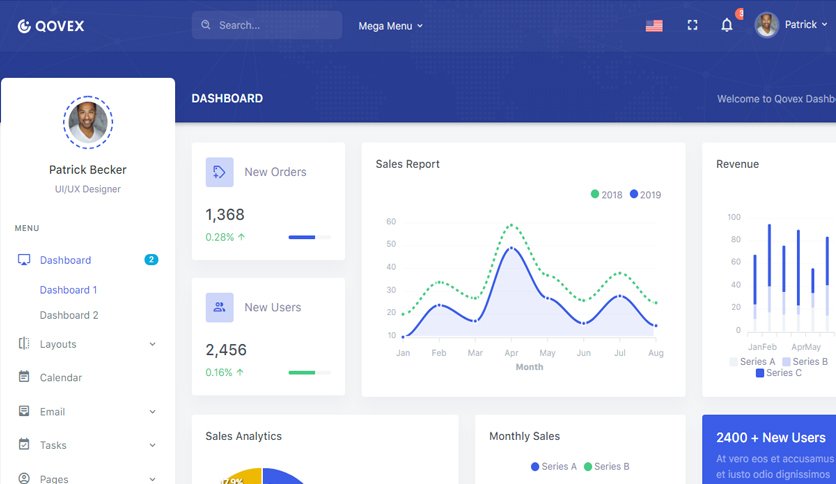Image resolution: width=836 pixels, height=484 pixels.
Task: Click the New Orders value 1,368
Action: point(225,214)
